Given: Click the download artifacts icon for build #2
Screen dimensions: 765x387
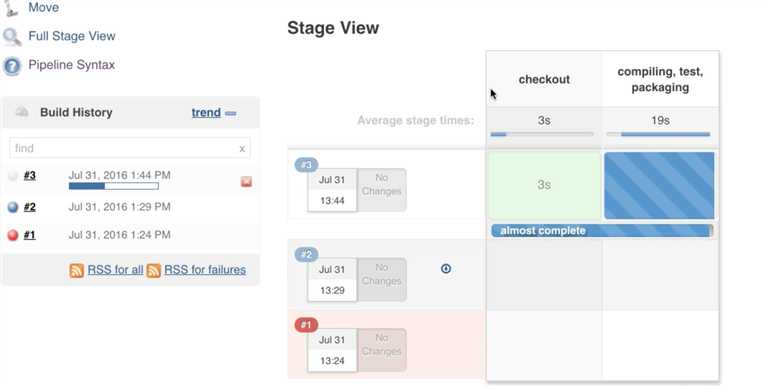Looking at the screenshot, I should (445, 268).
